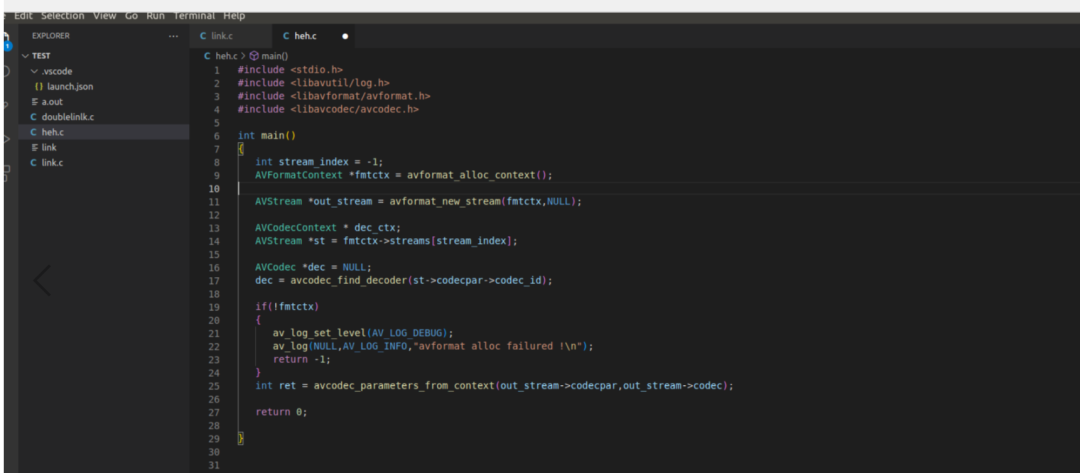1080x473 pixels.
Task: Click the unsaved dot on heh.c tab
Action: pyautogui.click(x=345, y=36)
